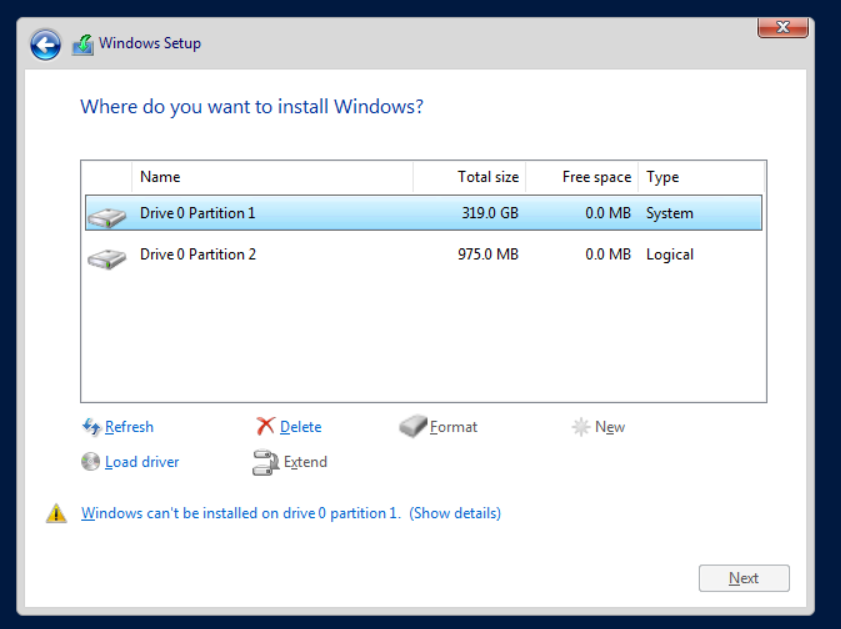
Task: Click the Type column header
Action: click(x=662, y=177)
